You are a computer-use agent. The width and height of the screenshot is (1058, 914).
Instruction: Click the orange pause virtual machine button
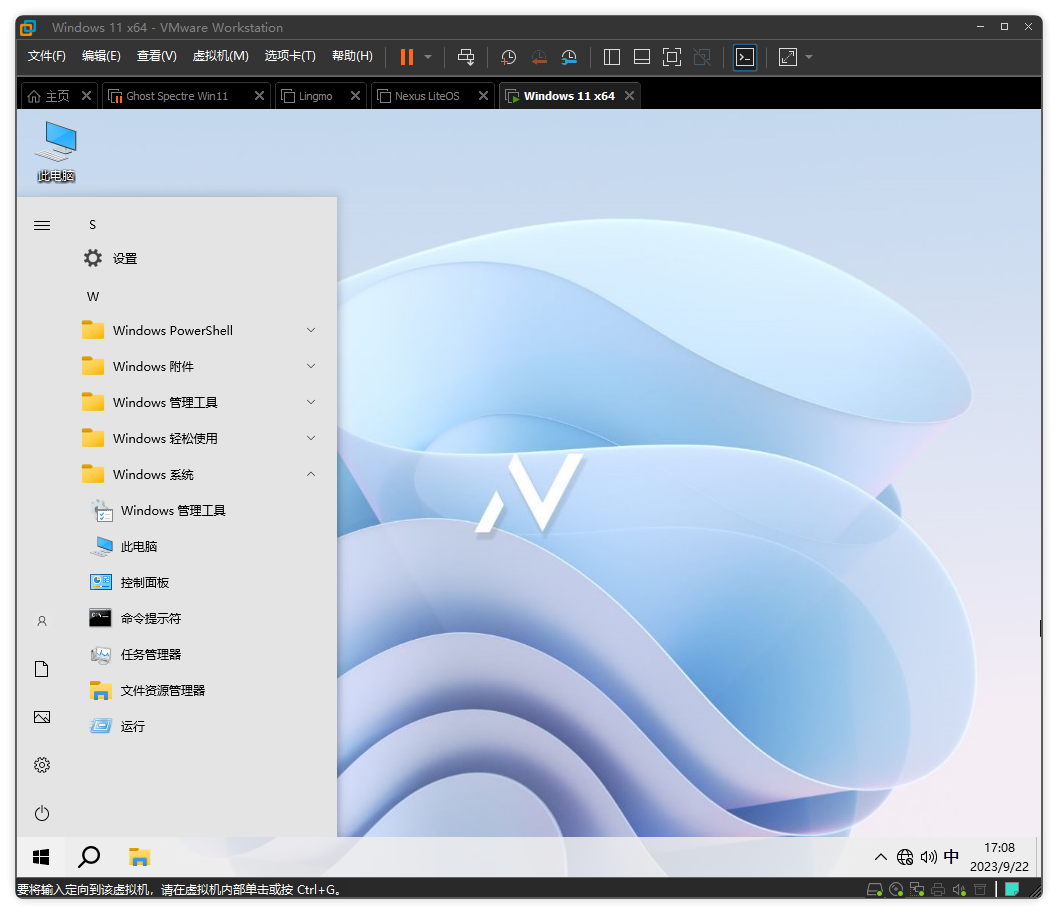point(406,57)
